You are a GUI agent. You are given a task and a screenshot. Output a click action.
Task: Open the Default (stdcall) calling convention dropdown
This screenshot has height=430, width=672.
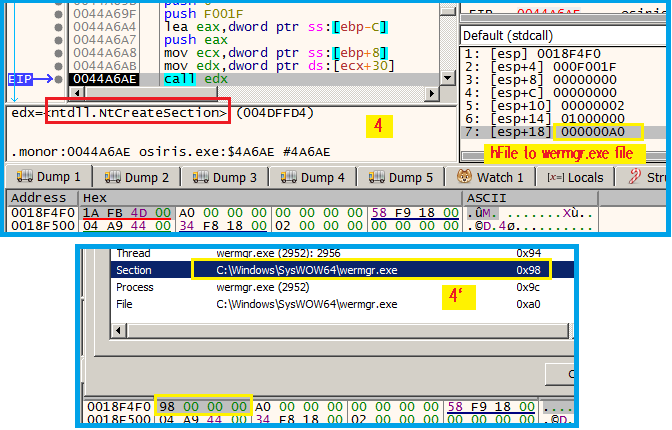[560, 35]
